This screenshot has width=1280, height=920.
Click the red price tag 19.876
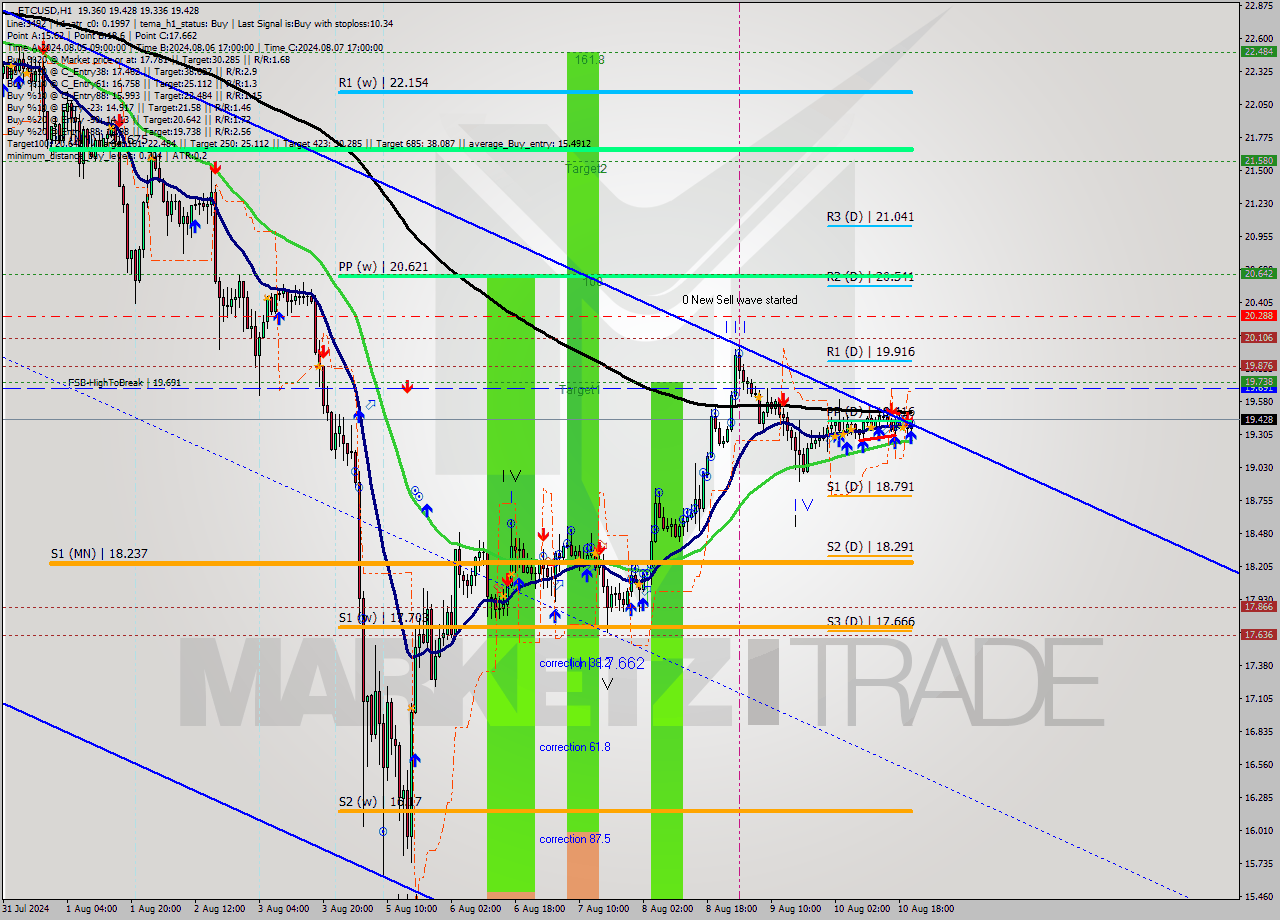[x=1258, y=366]
